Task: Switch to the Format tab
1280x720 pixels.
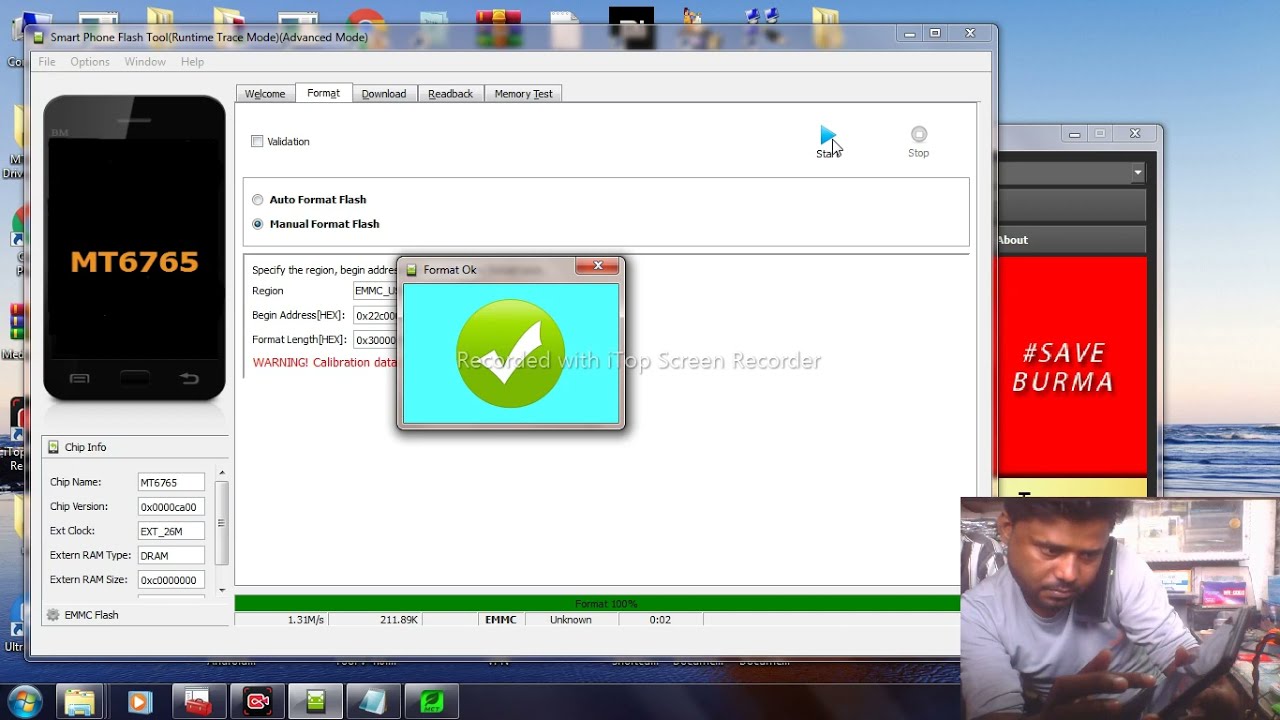Action: [323, 93]
